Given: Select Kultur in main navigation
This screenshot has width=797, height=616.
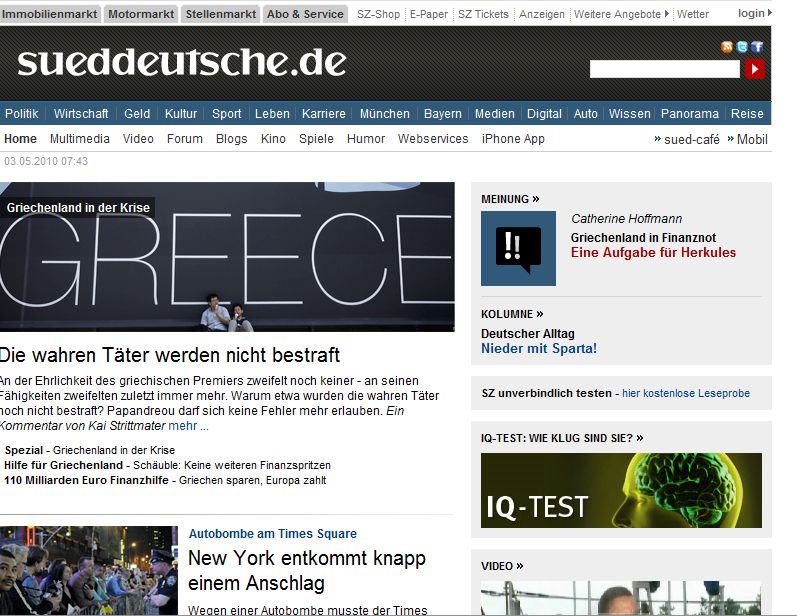Looking at the screenshot, I should pyautogui.click(x=180, y=113).
